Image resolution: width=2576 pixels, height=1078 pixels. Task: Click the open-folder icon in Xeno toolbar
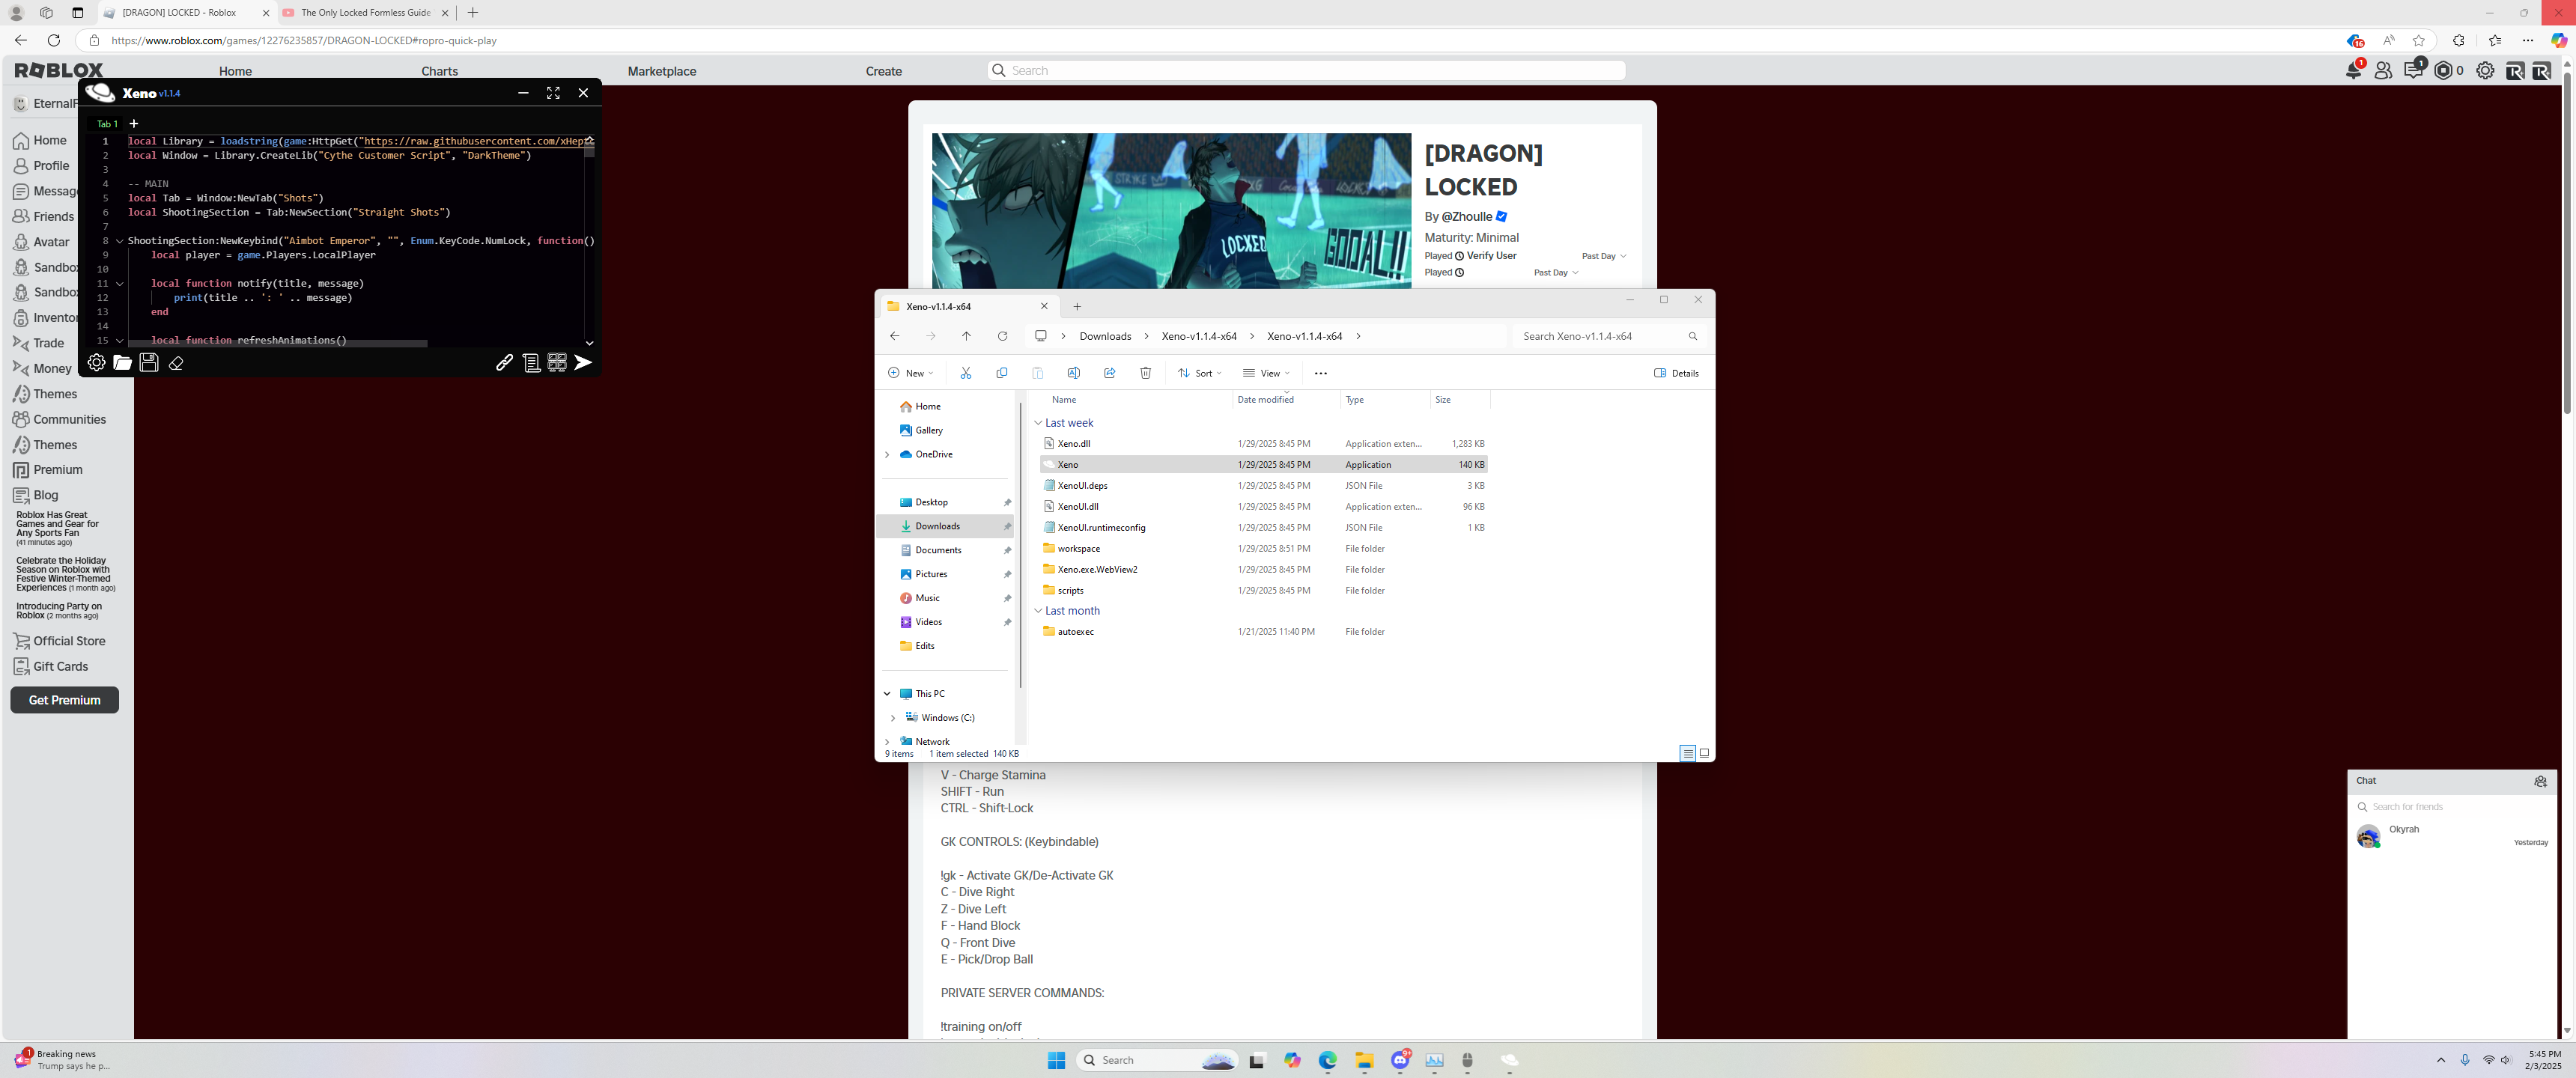[122, 363]
